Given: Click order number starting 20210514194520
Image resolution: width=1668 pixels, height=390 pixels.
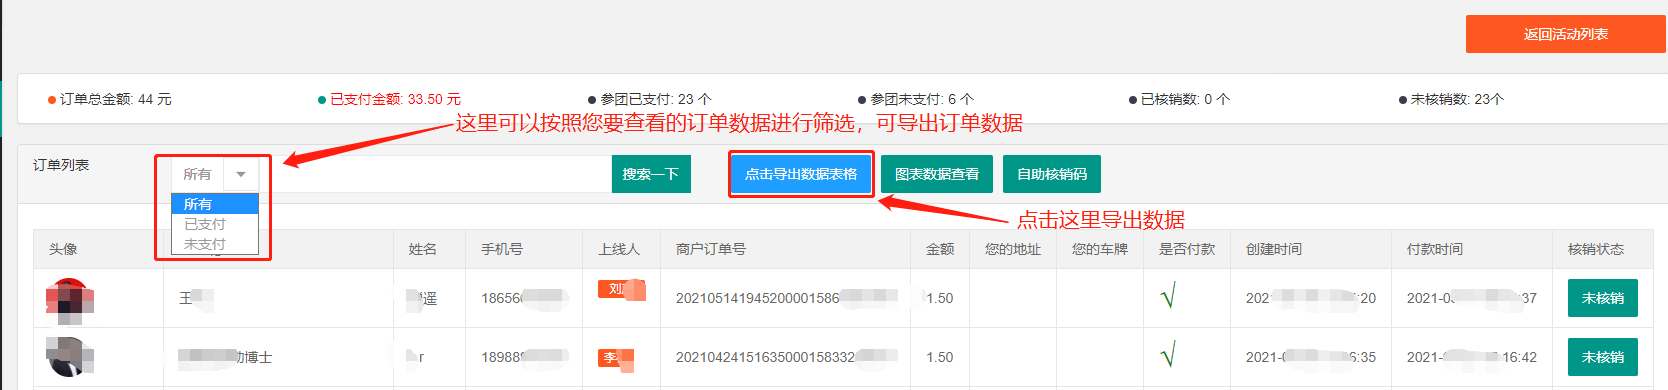Looking at the screenshot, I should coord(787,298).
